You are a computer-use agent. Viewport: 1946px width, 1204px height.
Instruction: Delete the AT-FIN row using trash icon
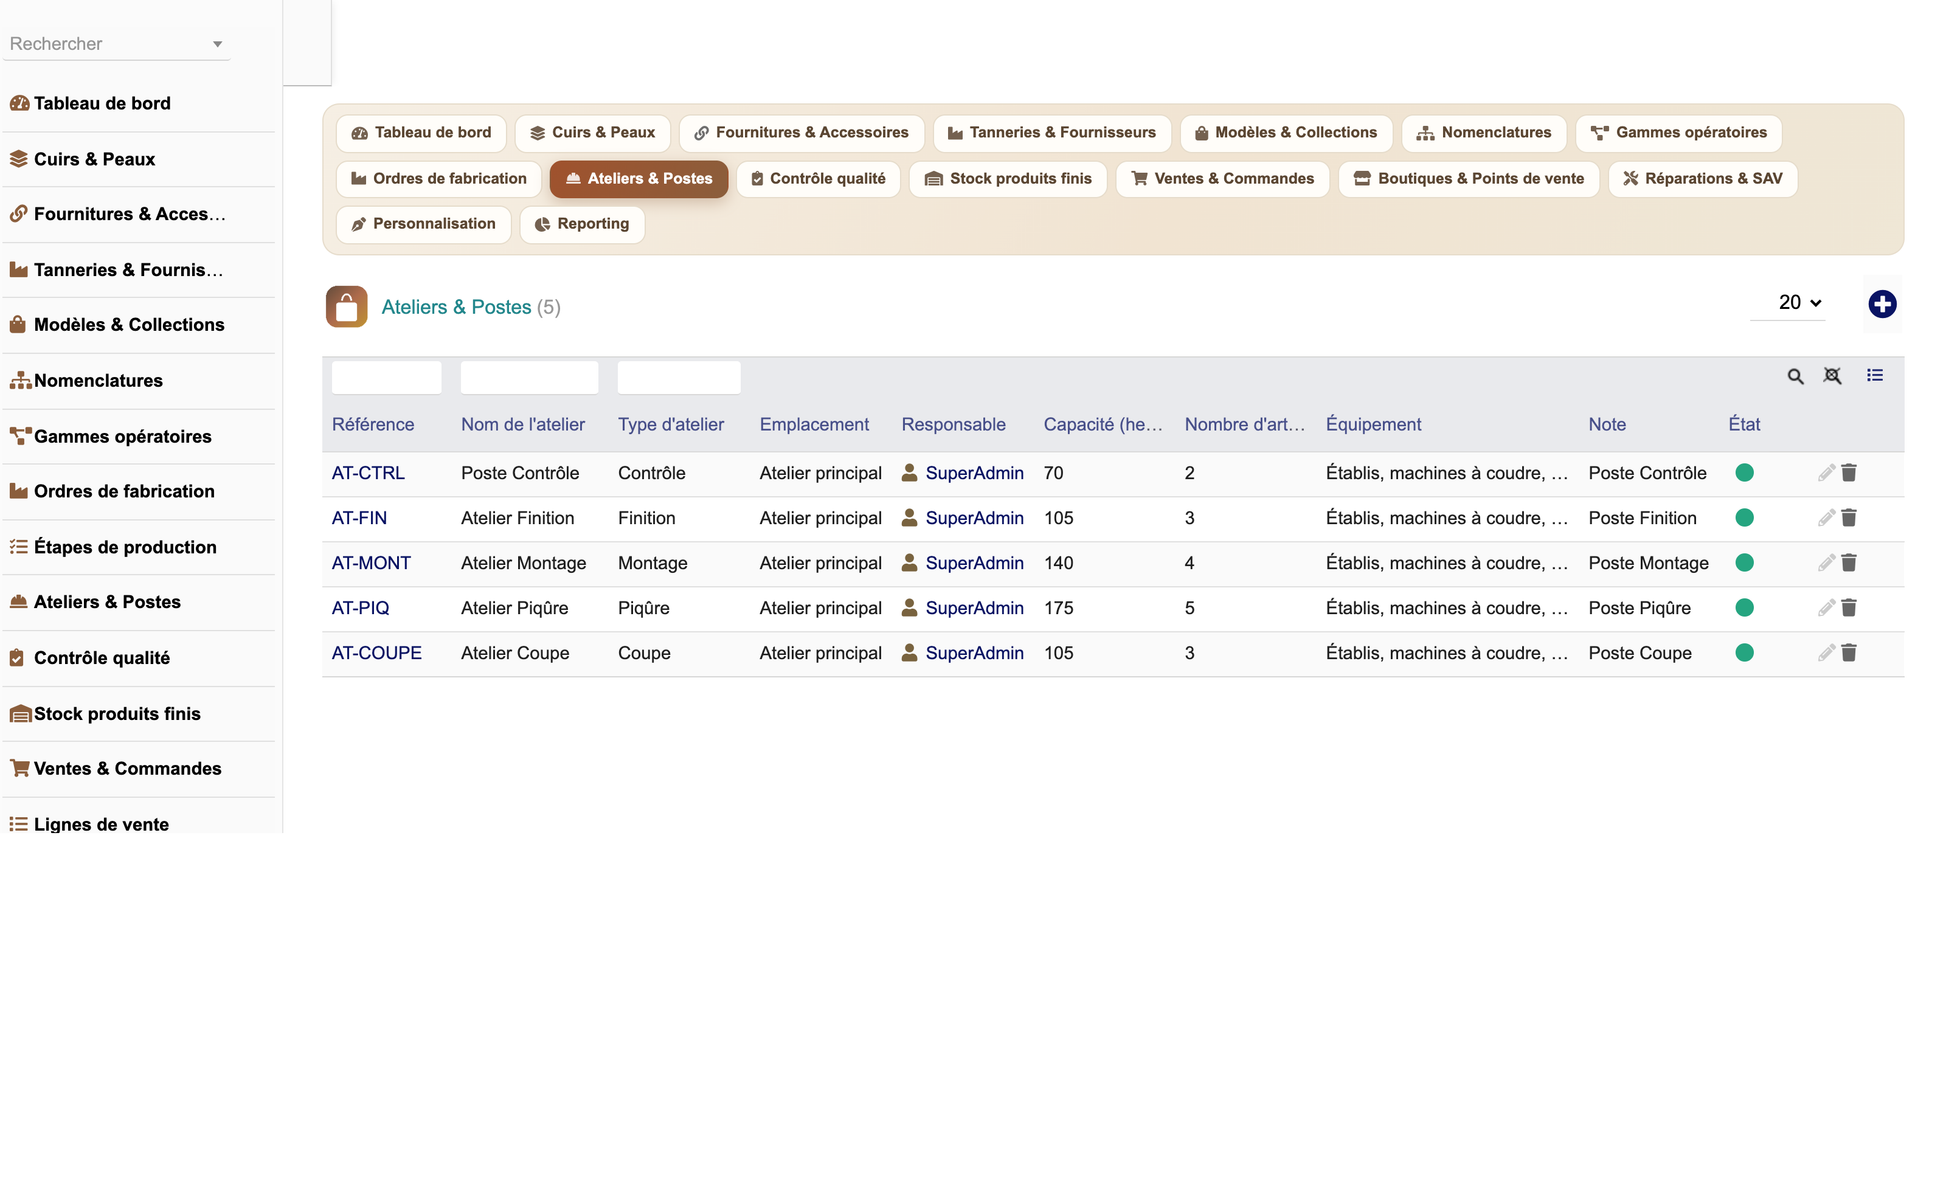click(1849, 518)
